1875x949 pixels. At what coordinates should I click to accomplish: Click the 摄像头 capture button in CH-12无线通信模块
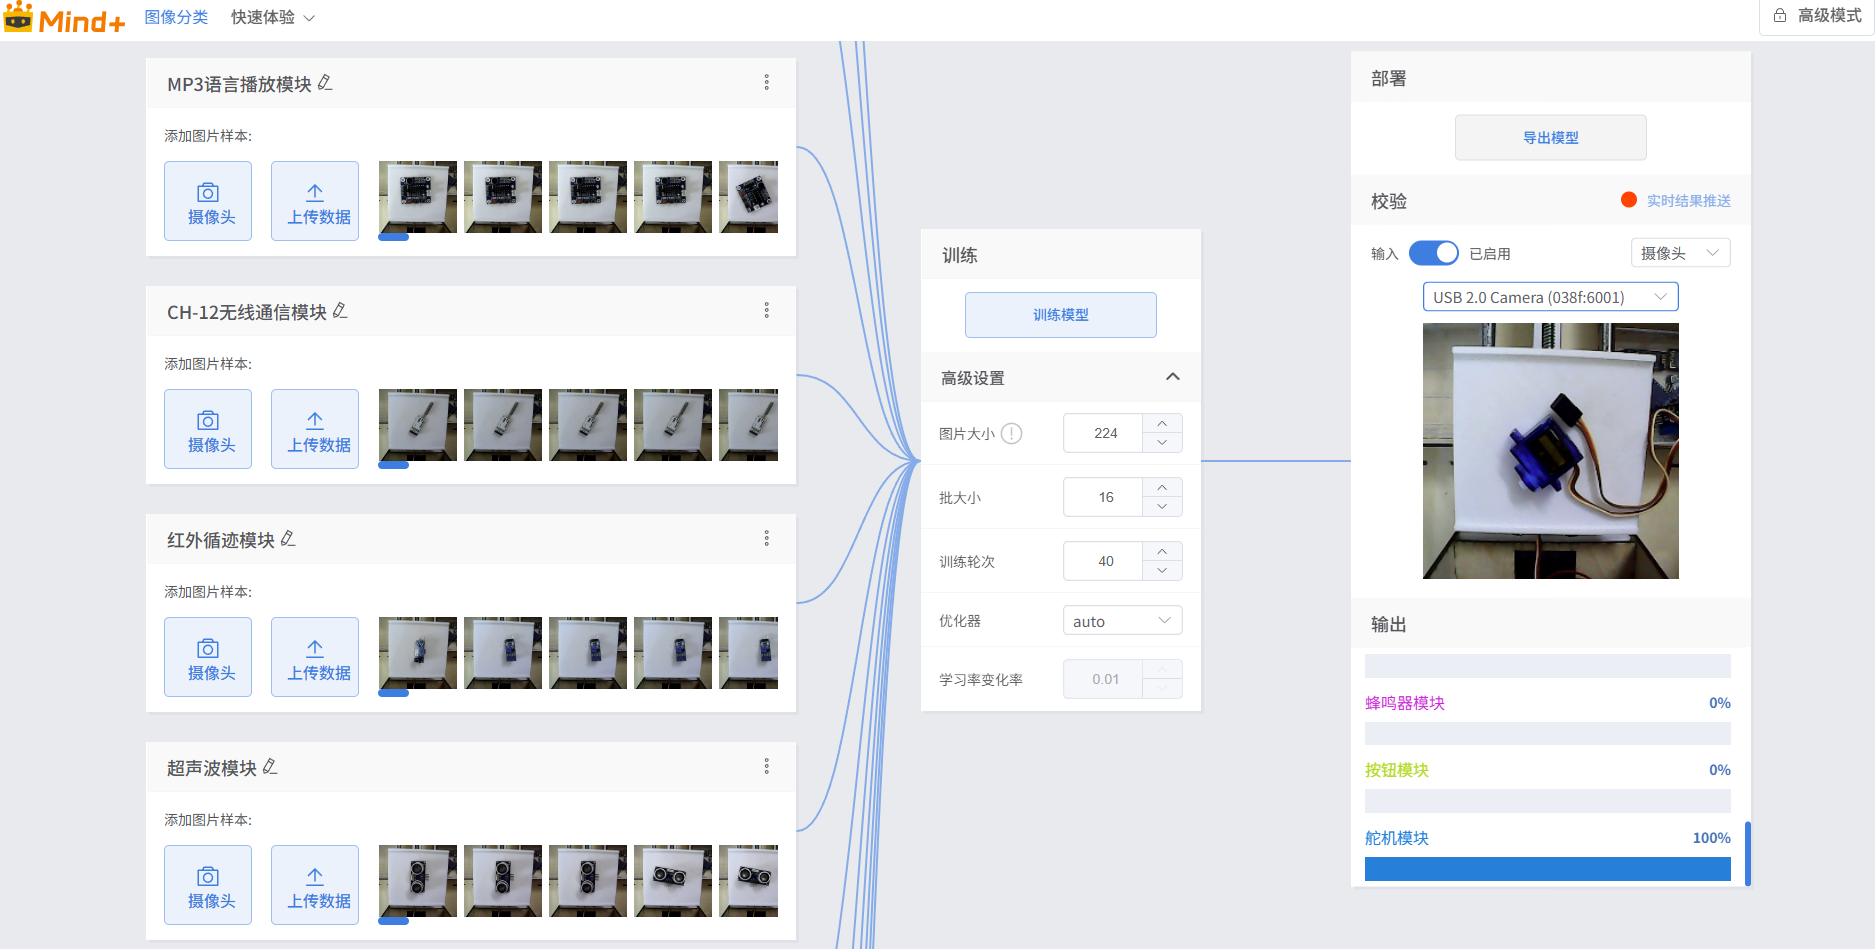(208, 429)
